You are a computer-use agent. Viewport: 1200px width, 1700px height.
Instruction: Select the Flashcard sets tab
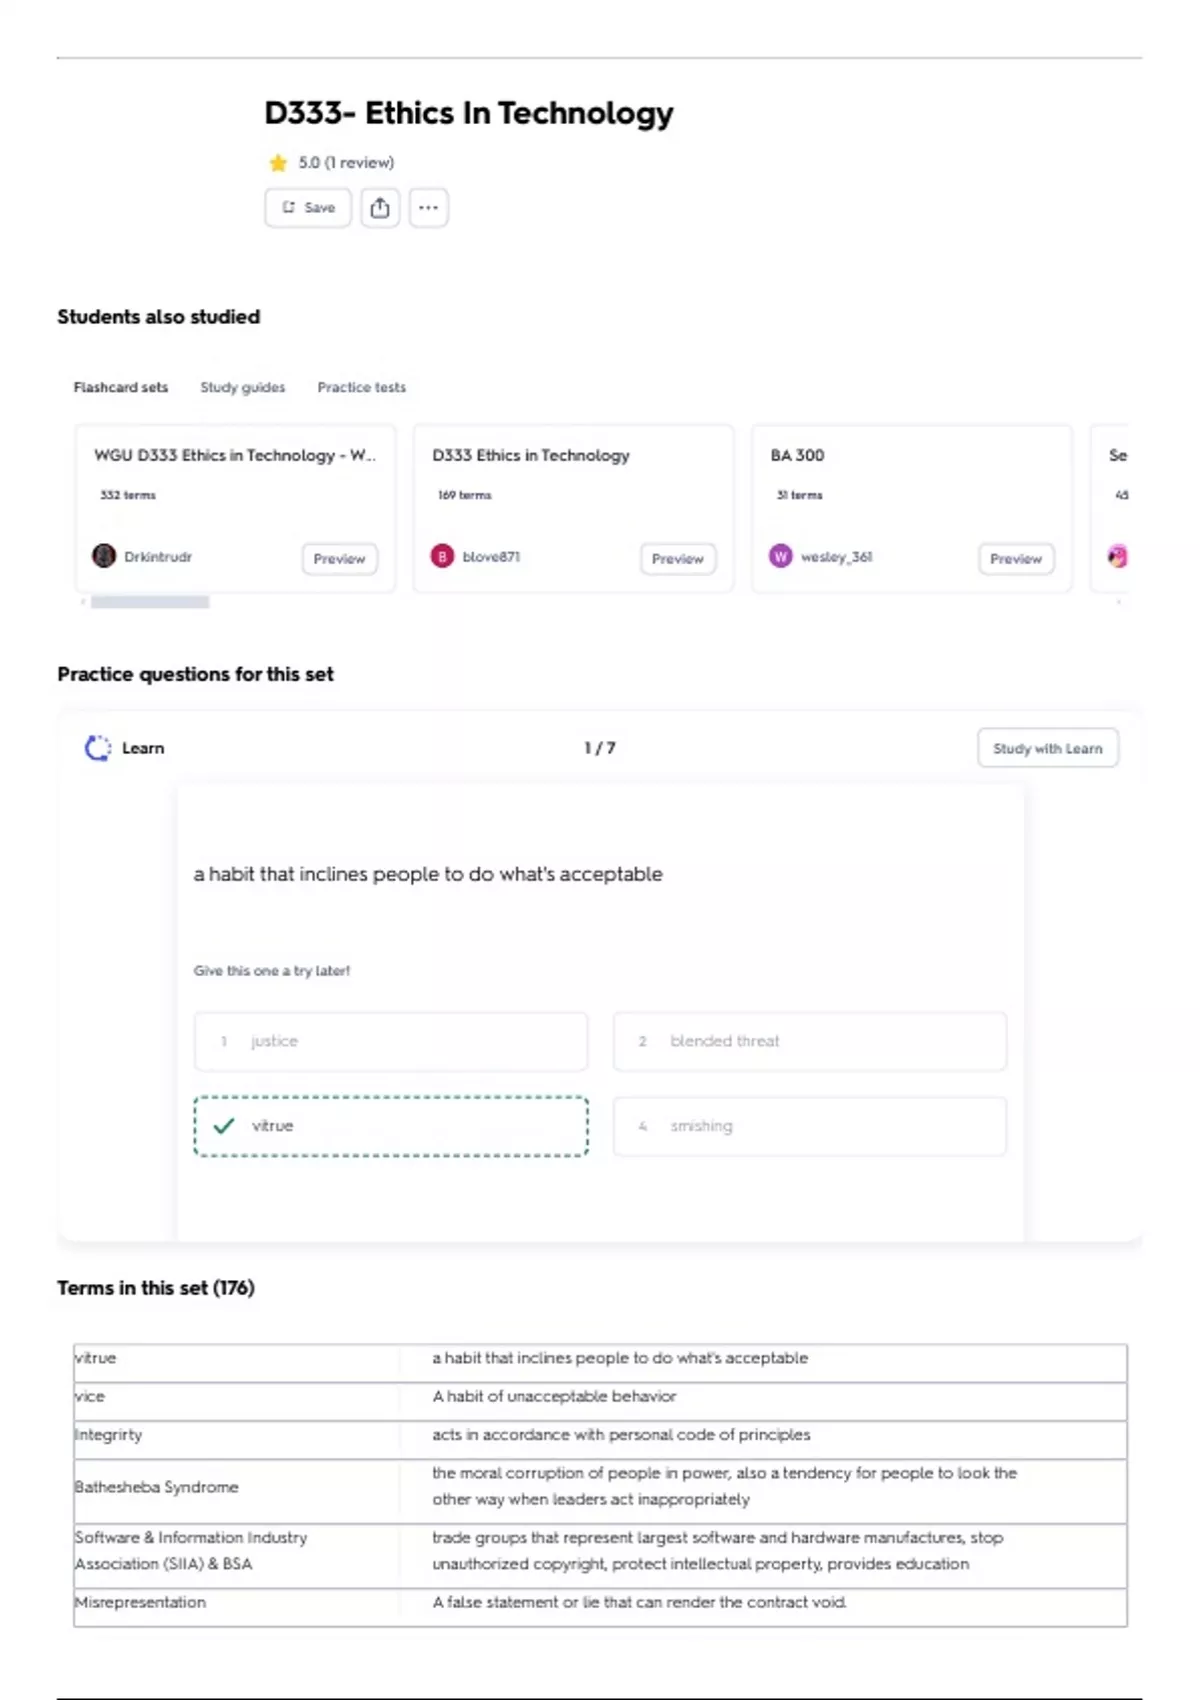pos(120,387)
